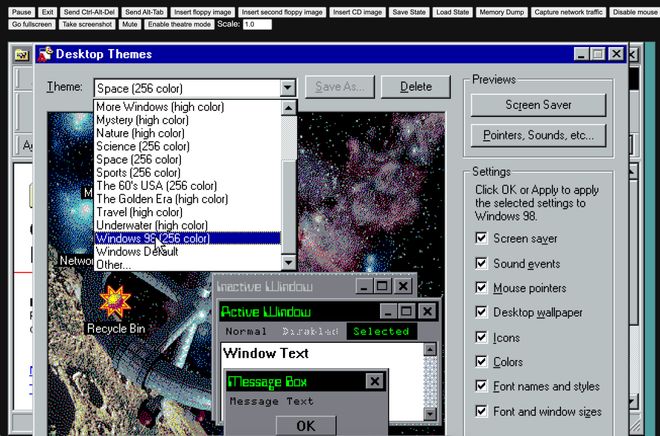The height and width of the screenshot is (436, 660).
Task: Select Underwater (high color) from list
Action: point(151,226)
